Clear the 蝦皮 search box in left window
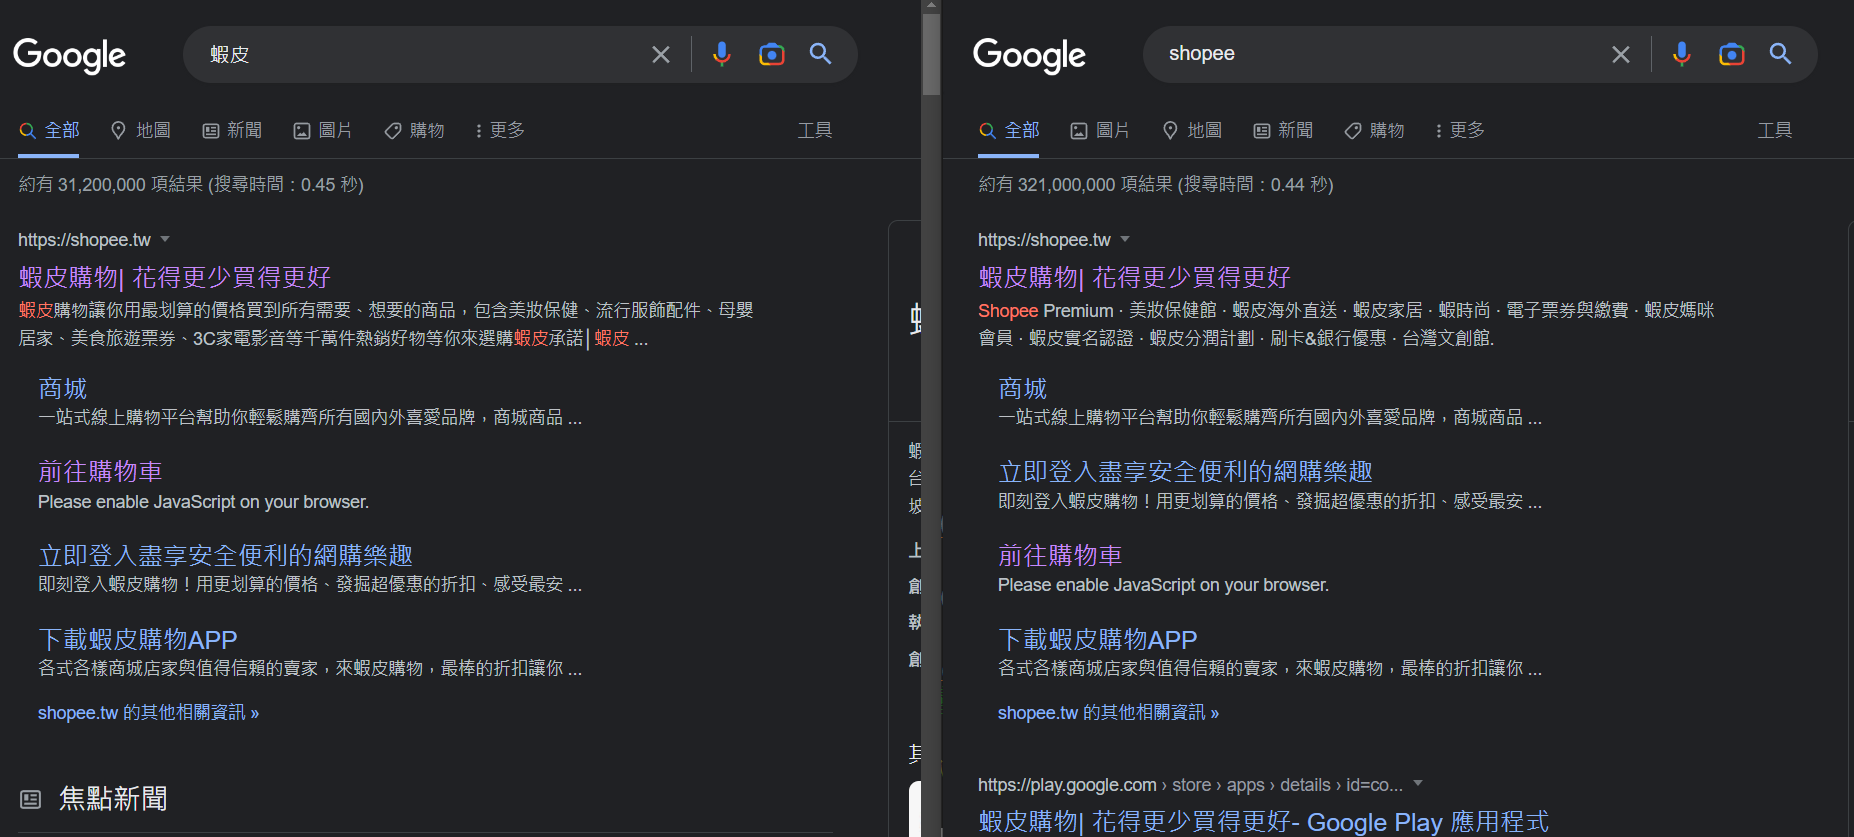The width and height of the screenshot is (1854, 837). pyautogui.click(x=661, y=54)
